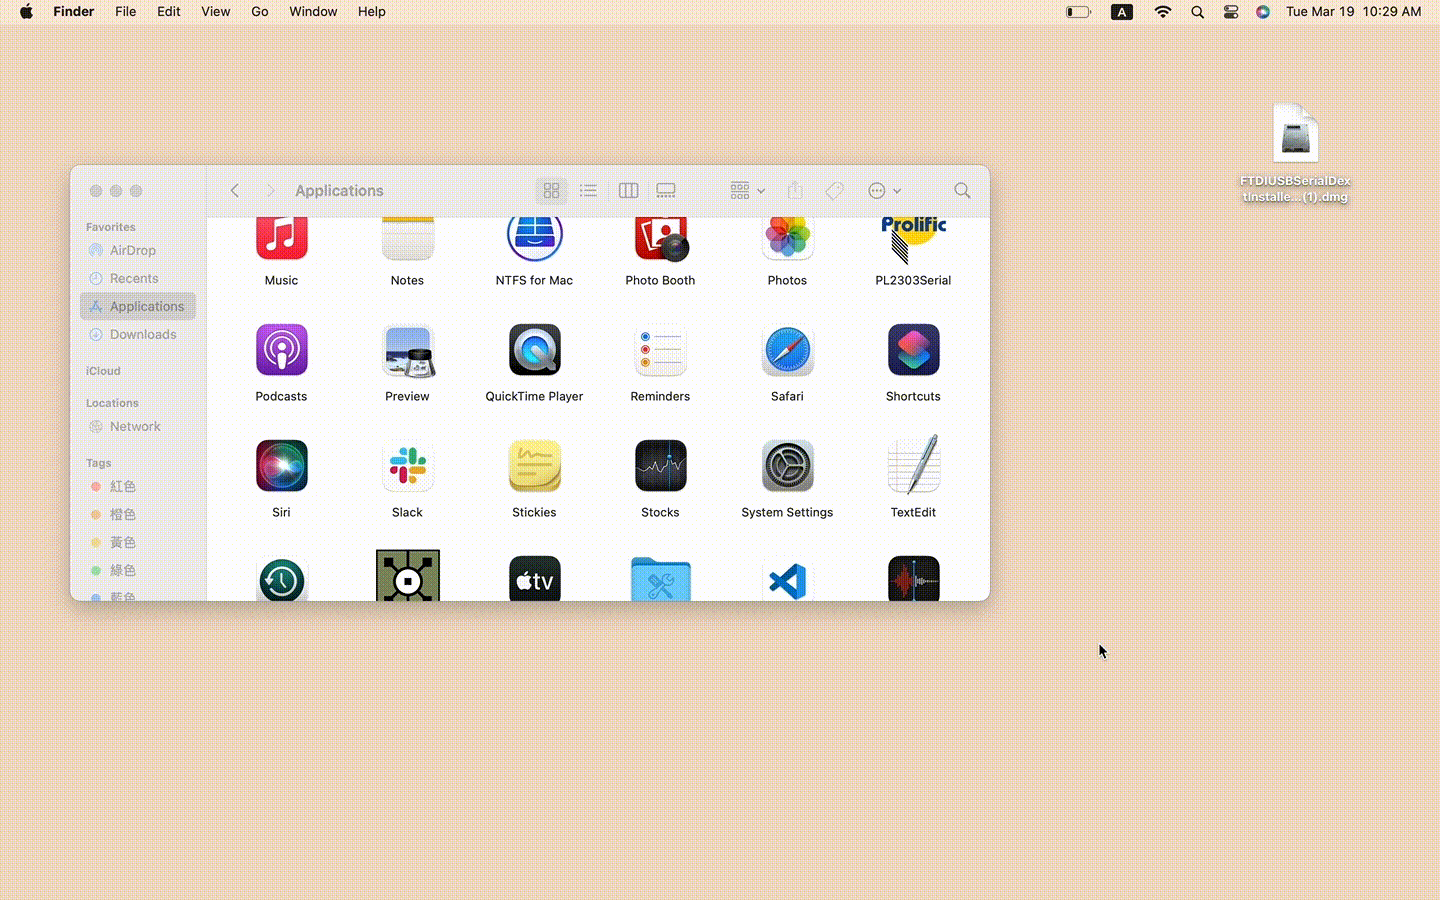Switch Finder to column view
1440x900 pixels.
tap(628, 190)
